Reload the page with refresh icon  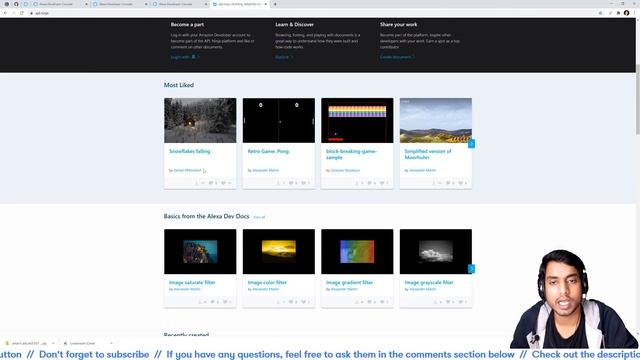pyautogui.click(x=22, y=13)
